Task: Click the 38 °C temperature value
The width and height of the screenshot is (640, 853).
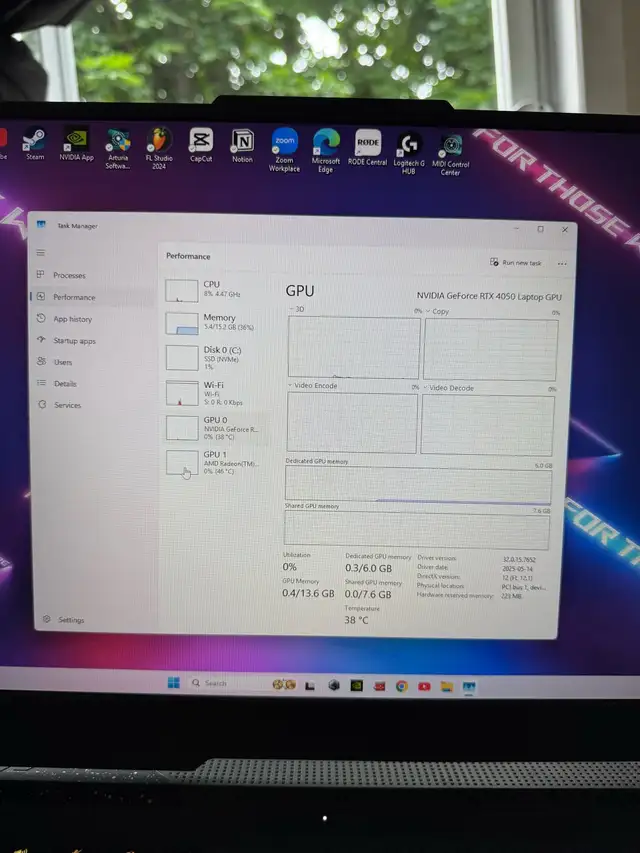Action: point(356,620)
